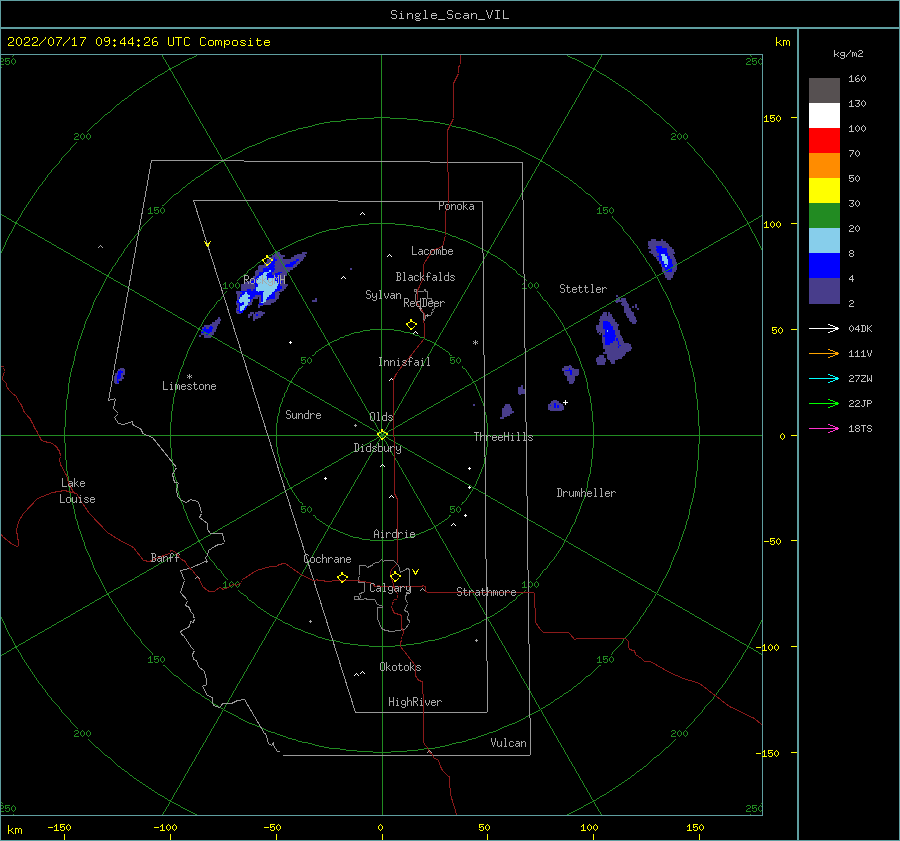900x841 pixels.
Task: Click the RedDeer city label
Action: [424, 303]
